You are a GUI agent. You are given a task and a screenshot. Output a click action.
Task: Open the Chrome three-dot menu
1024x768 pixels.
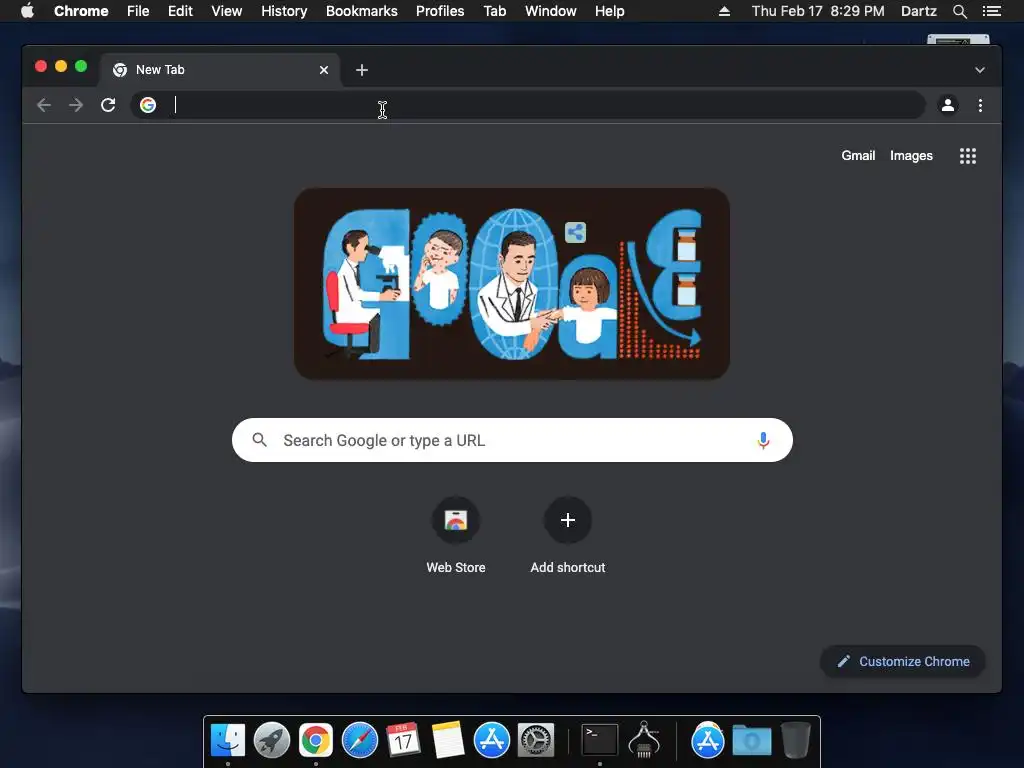[x=980, y=105]
